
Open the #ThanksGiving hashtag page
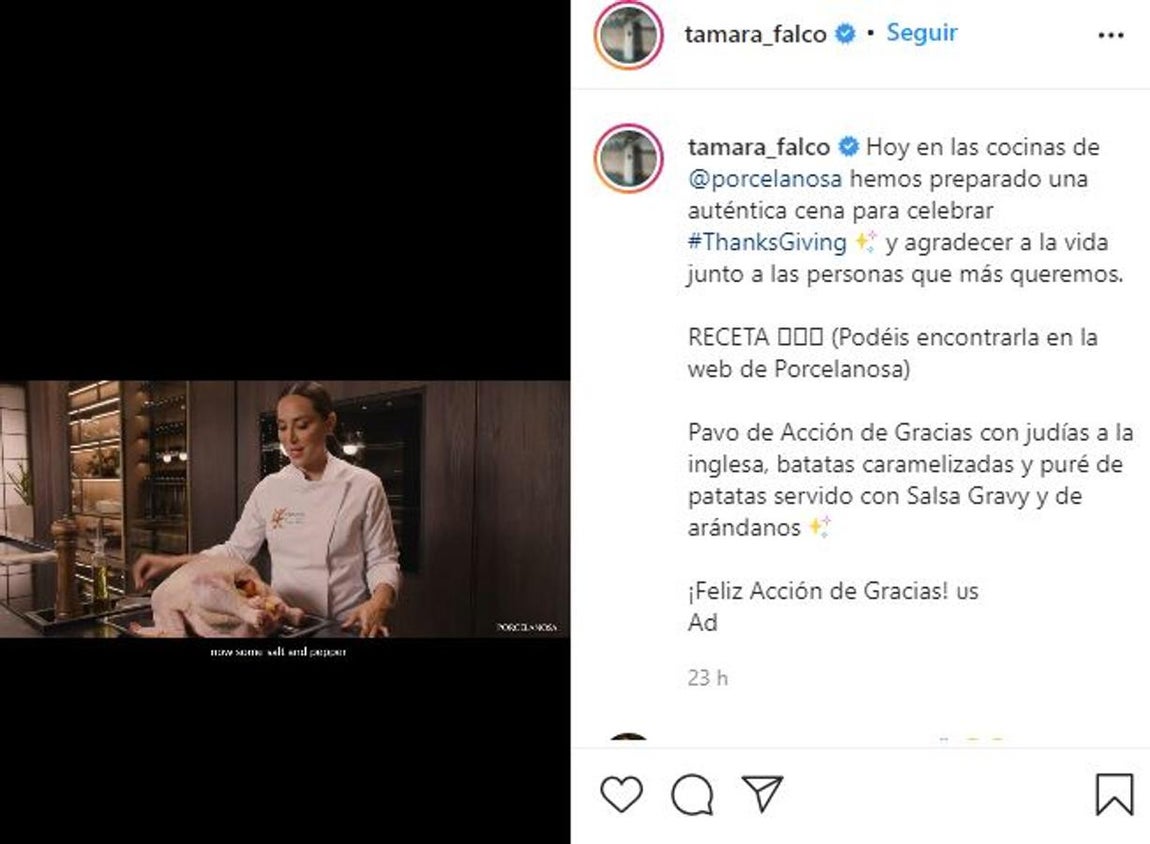766,242
